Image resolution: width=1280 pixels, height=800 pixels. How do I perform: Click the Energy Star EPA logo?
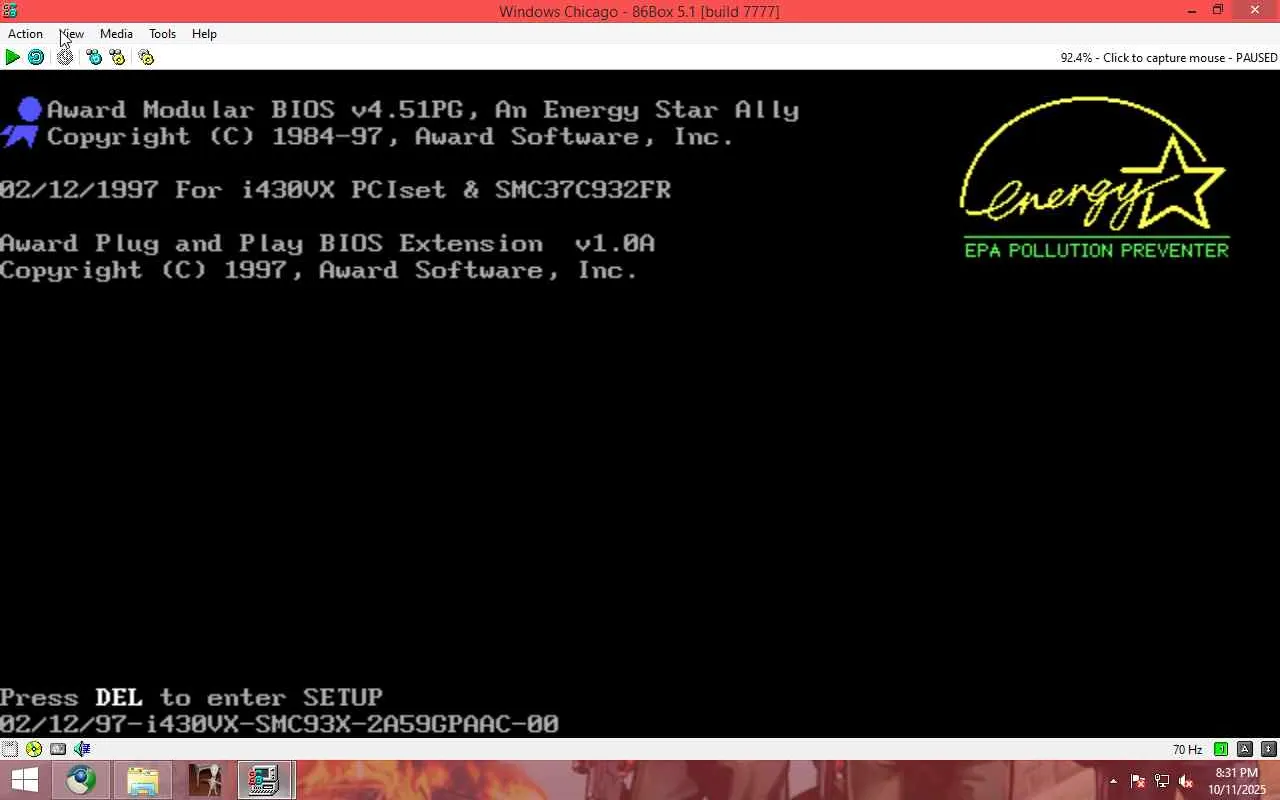coord(1095,178)
